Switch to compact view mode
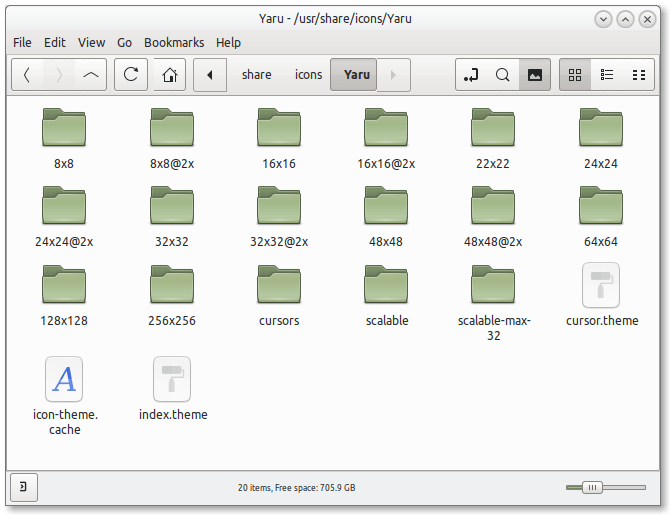The width and height of the screenshot is (670, 515). pyautogui.click(x=637, y=75)
